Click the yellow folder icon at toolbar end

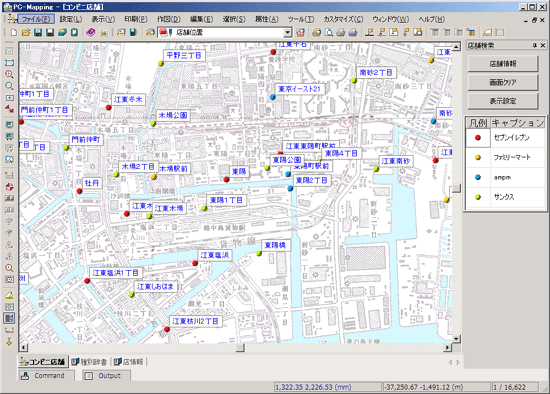[487, 33]
